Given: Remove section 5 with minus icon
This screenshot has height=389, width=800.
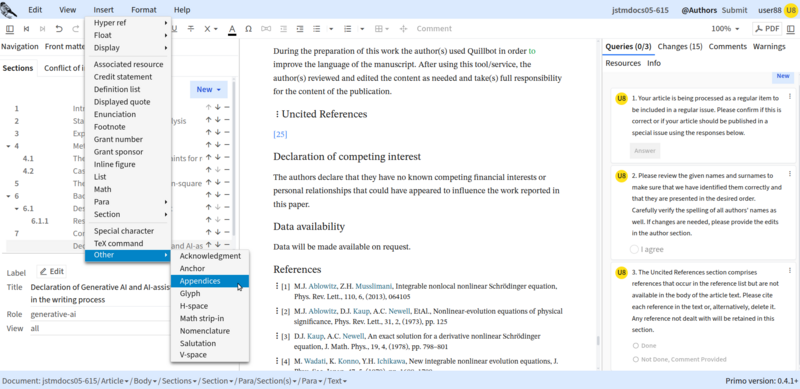Looking at the screenshot, I should coord(227,182).
